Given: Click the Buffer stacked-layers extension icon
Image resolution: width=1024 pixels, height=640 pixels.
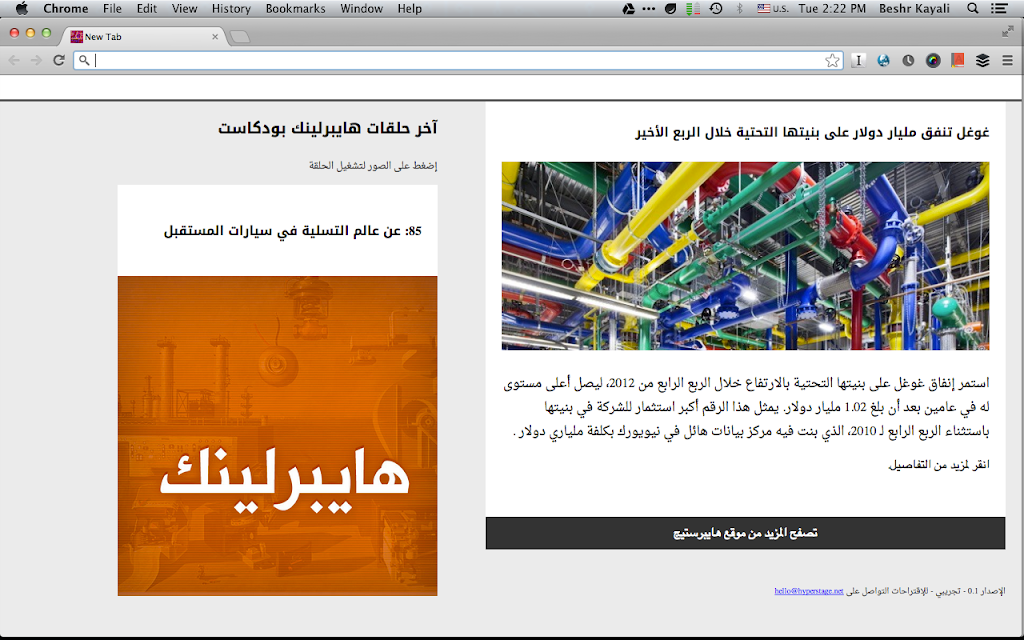Looking at the screenshot, I should tap(983, 60).
